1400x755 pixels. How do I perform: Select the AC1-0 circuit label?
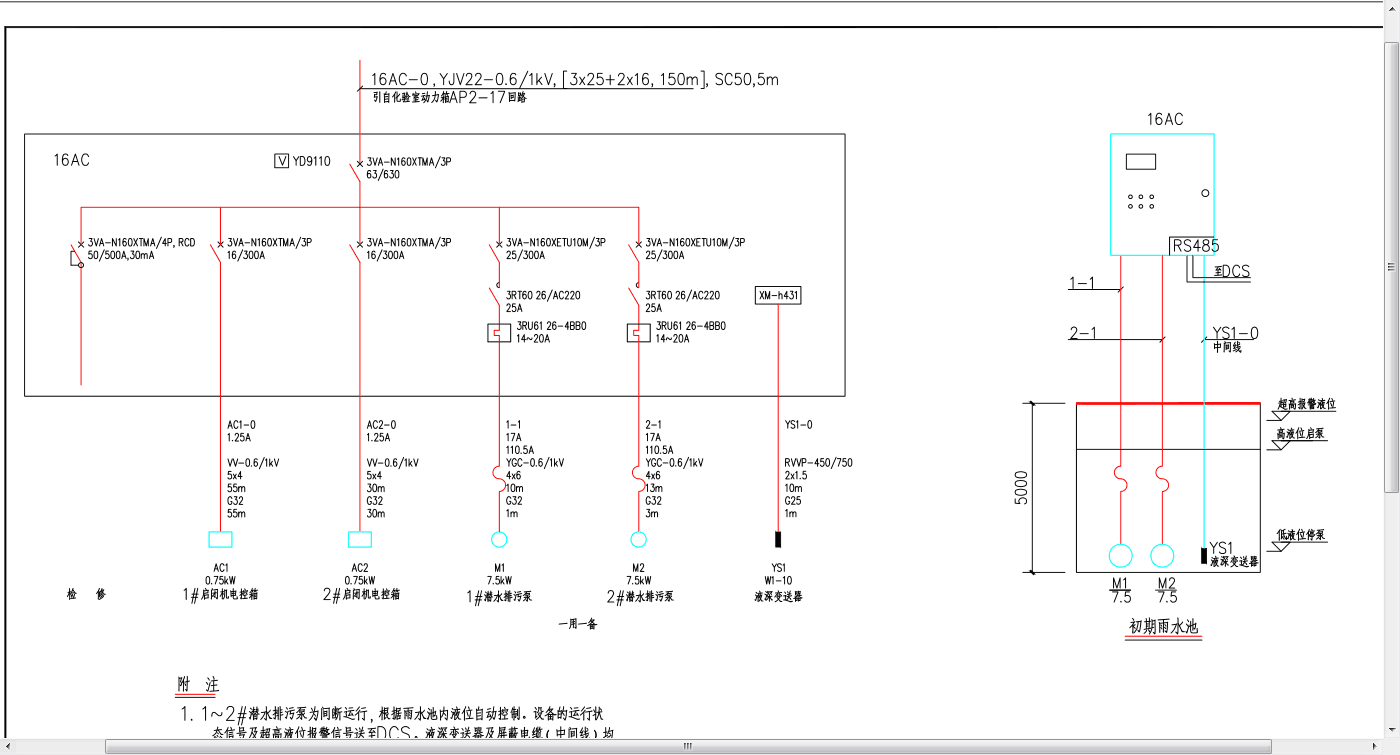coord(242,424)
